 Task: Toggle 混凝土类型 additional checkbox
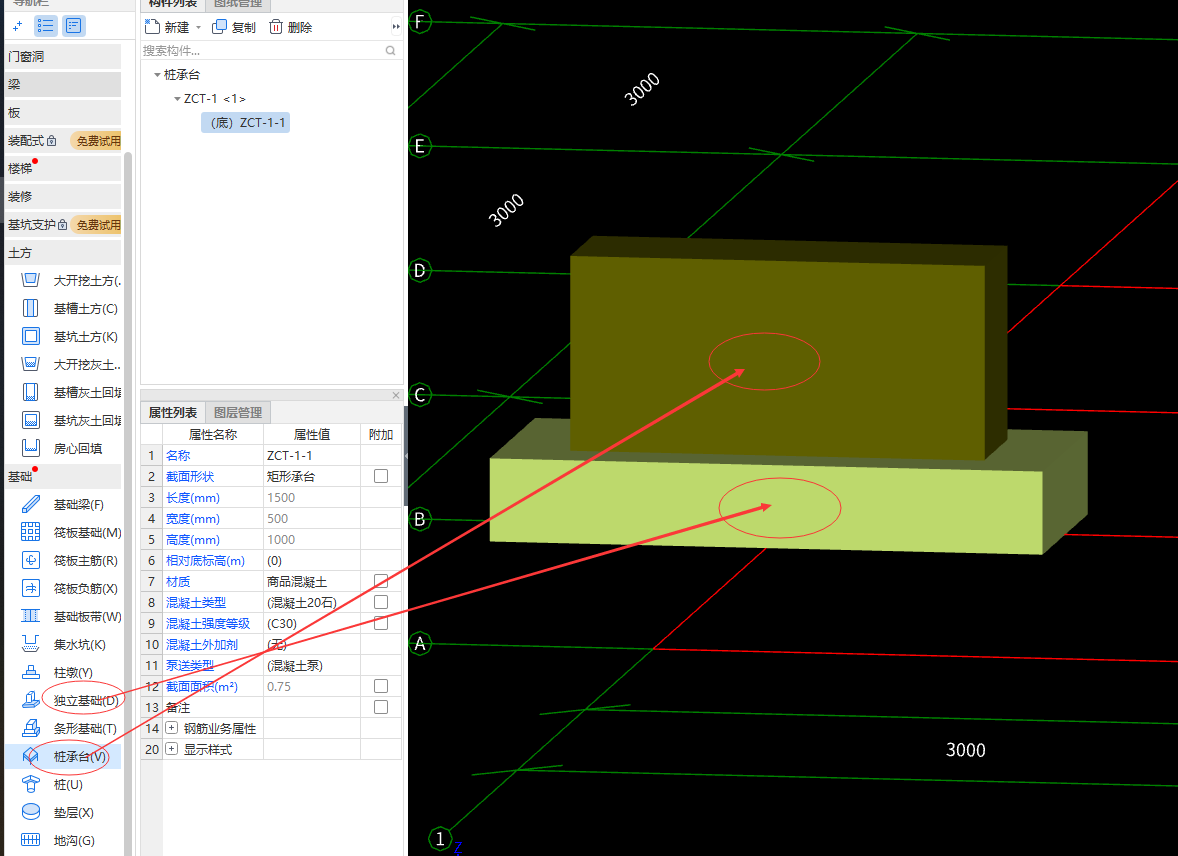pyautogui.click(x=381, y=602)
